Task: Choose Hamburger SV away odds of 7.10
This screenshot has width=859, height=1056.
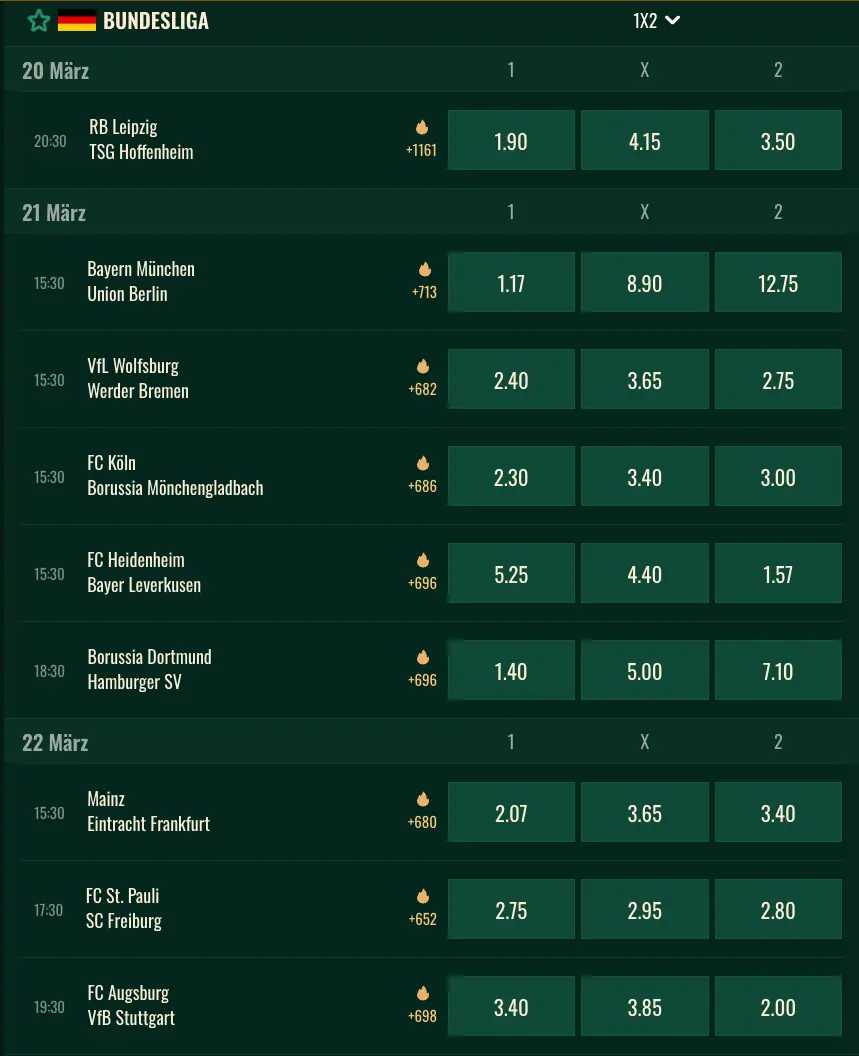Action: [x=778, y=670]
